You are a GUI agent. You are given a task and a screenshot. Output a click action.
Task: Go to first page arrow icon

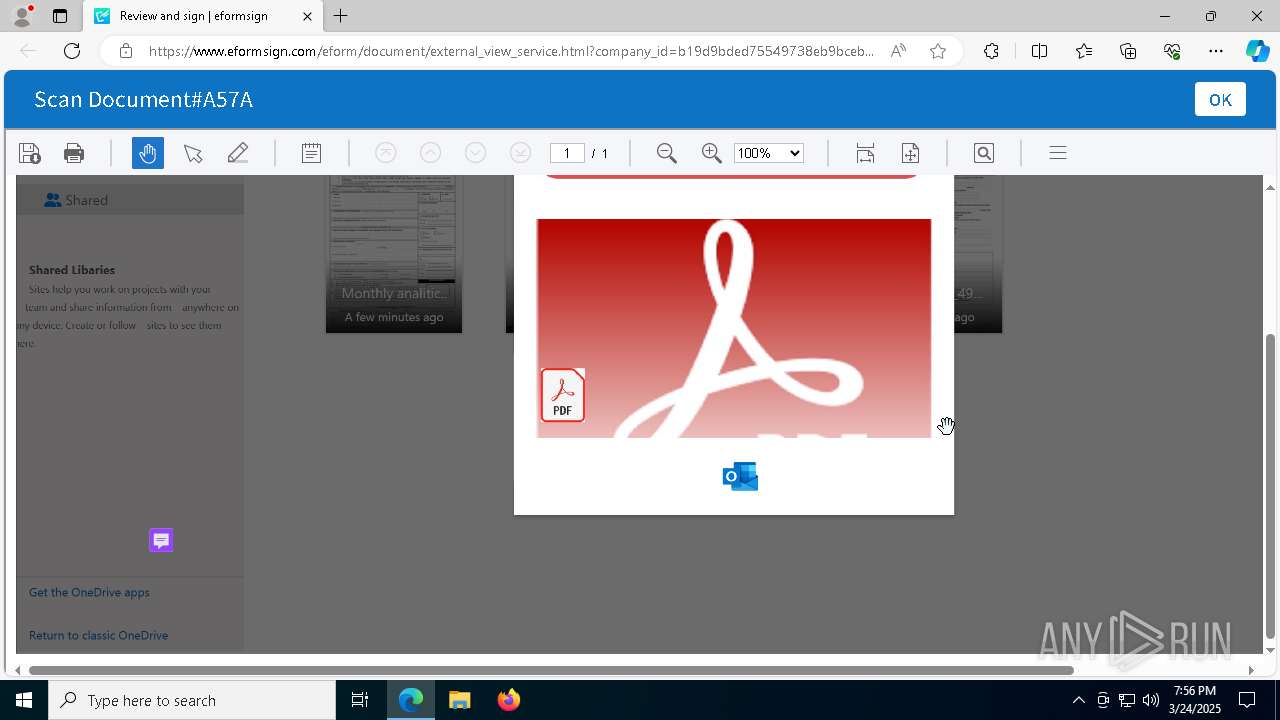[385, 153]
